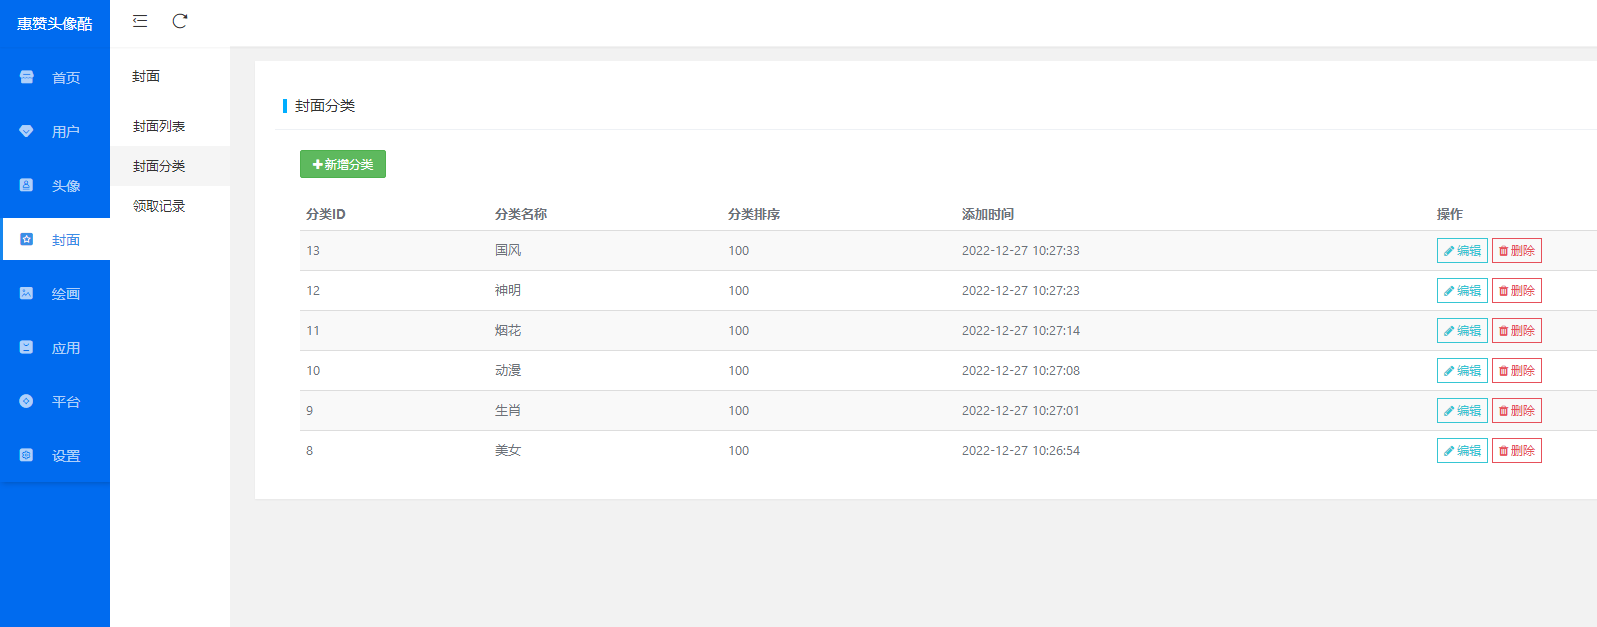
Task: Delete the 动漫 category row
Action: pyautogui.click(x=1517, y=370)
